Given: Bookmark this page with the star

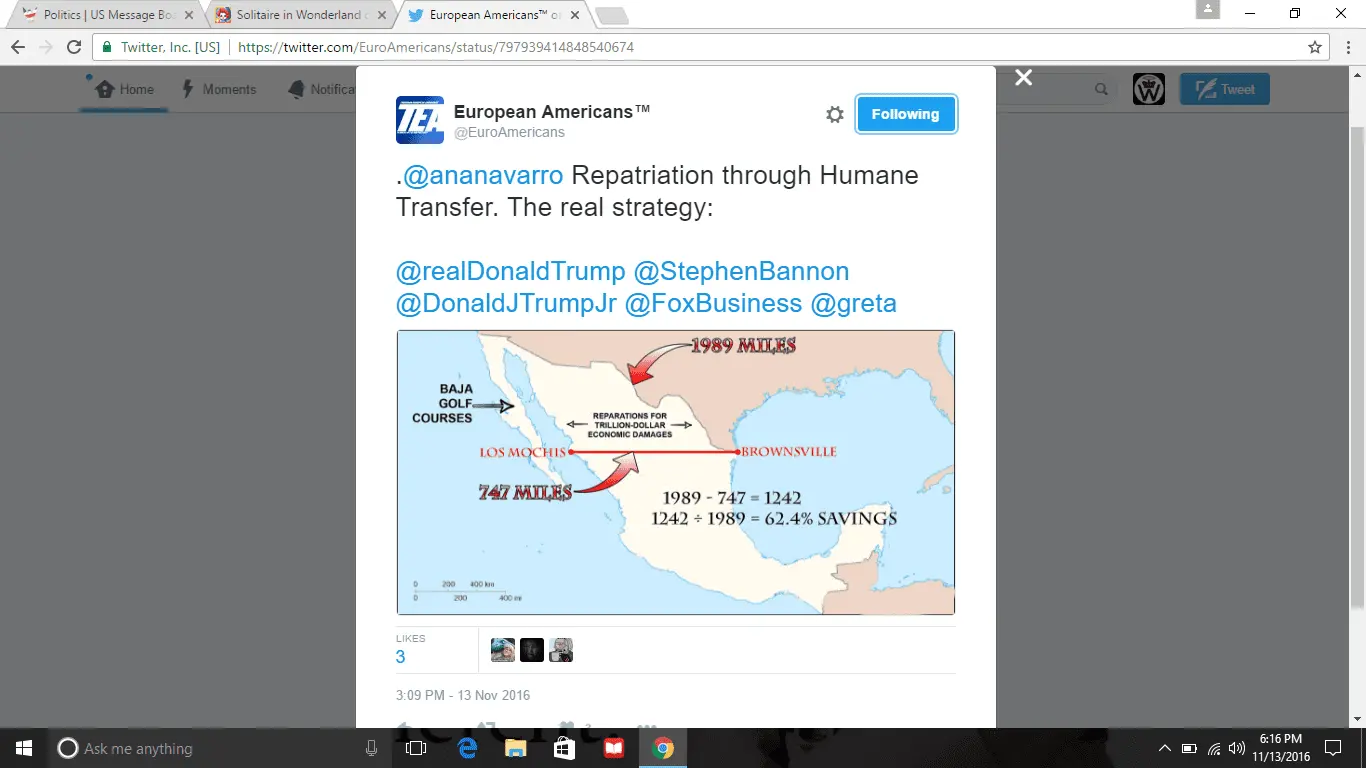Looking at the screenshot, I should pos(1315,47).
